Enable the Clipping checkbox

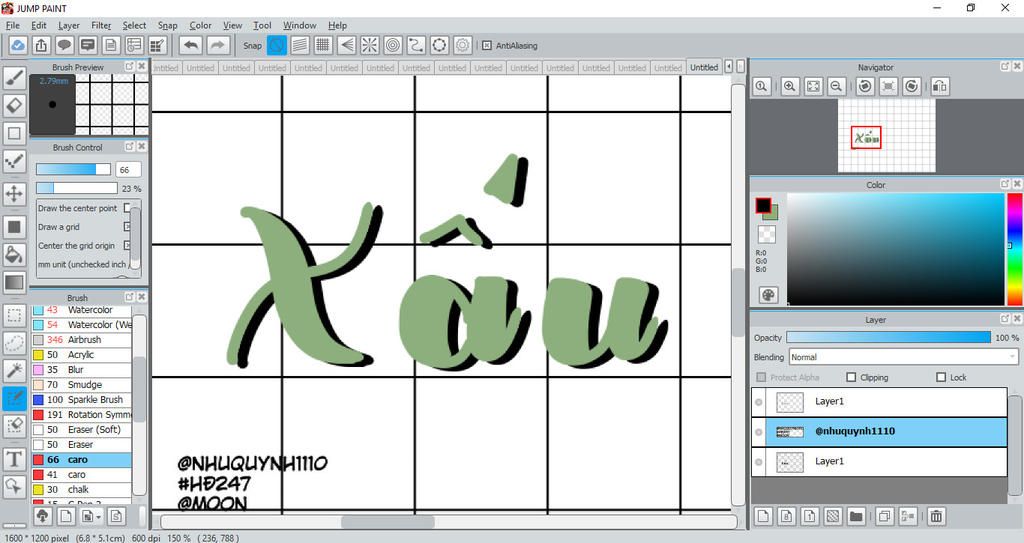(x=851, y=378)
